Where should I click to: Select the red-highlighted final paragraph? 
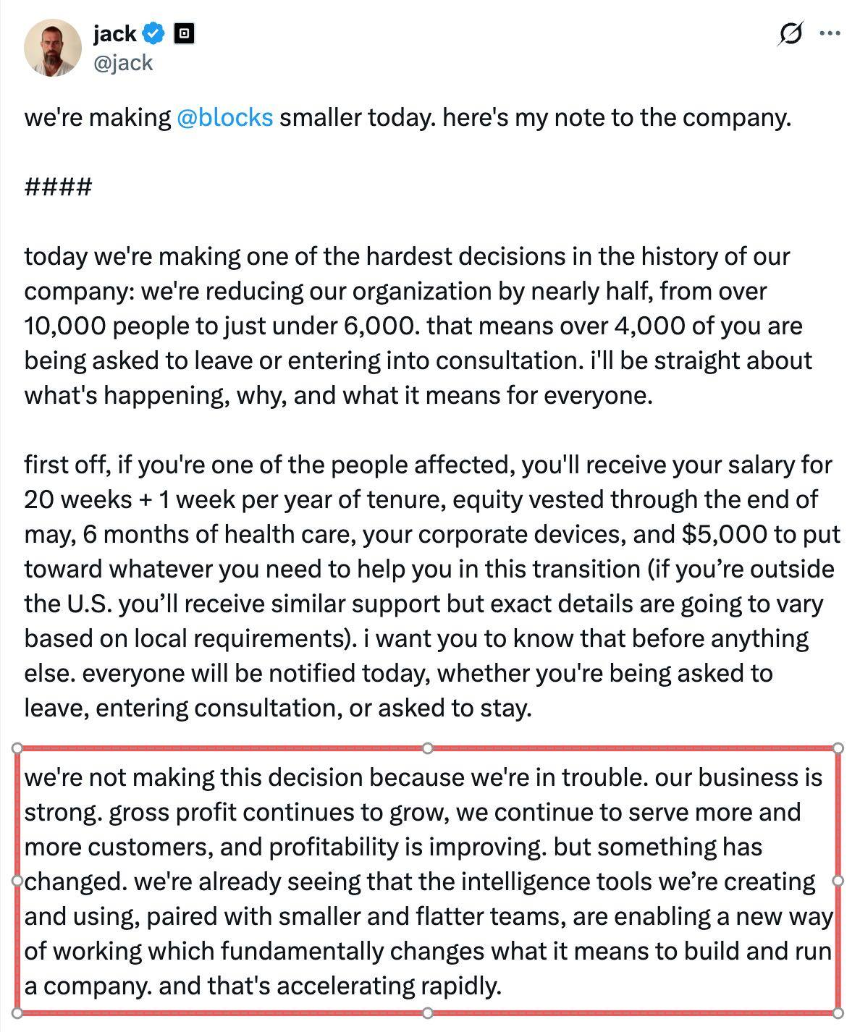point(428,880)
